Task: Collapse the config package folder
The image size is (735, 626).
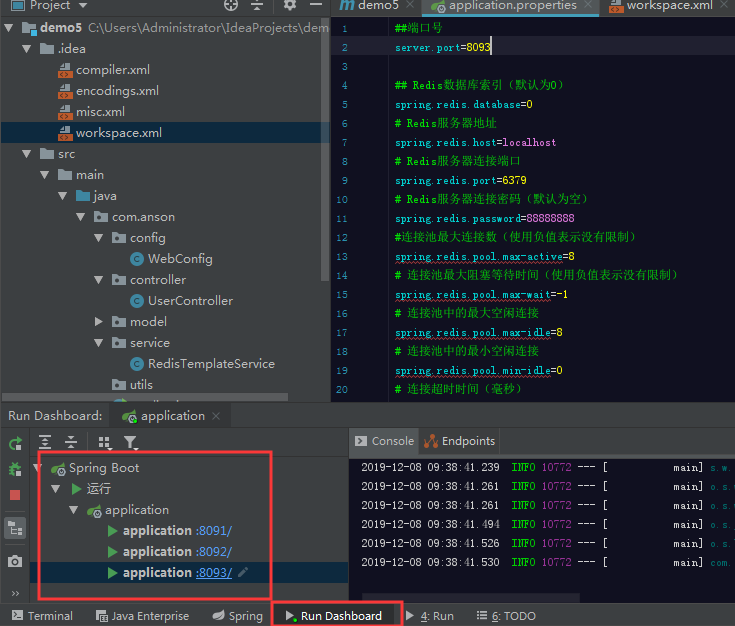Action: (x=99, y=238)
